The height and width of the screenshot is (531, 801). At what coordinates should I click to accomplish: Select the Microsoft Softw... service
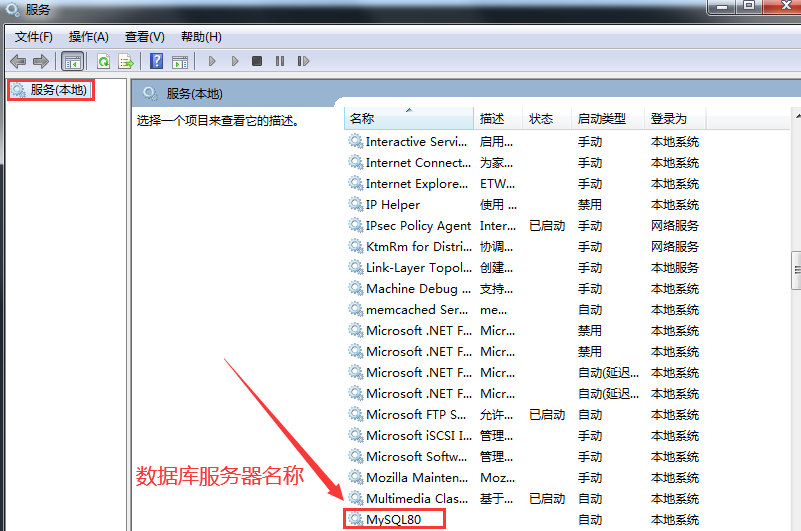(524, 456)
